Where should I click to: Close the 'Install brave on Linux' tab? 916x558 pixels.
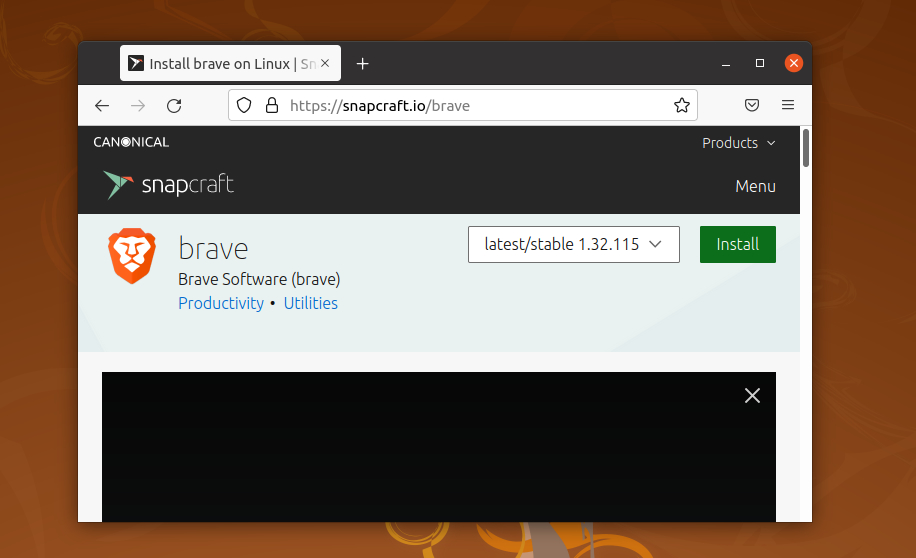pyautogui.click(x=325, y=63)
